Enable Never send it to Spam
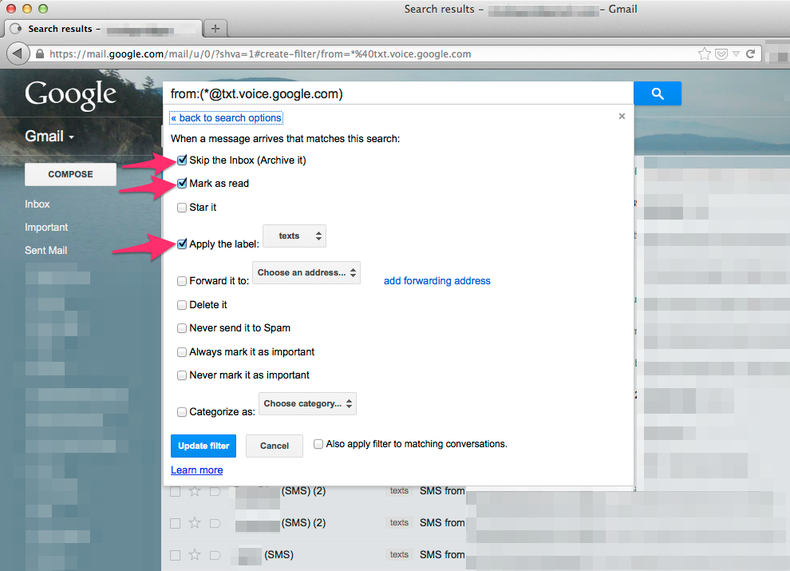This screenshot has width=790, height=571. (182, 328)
